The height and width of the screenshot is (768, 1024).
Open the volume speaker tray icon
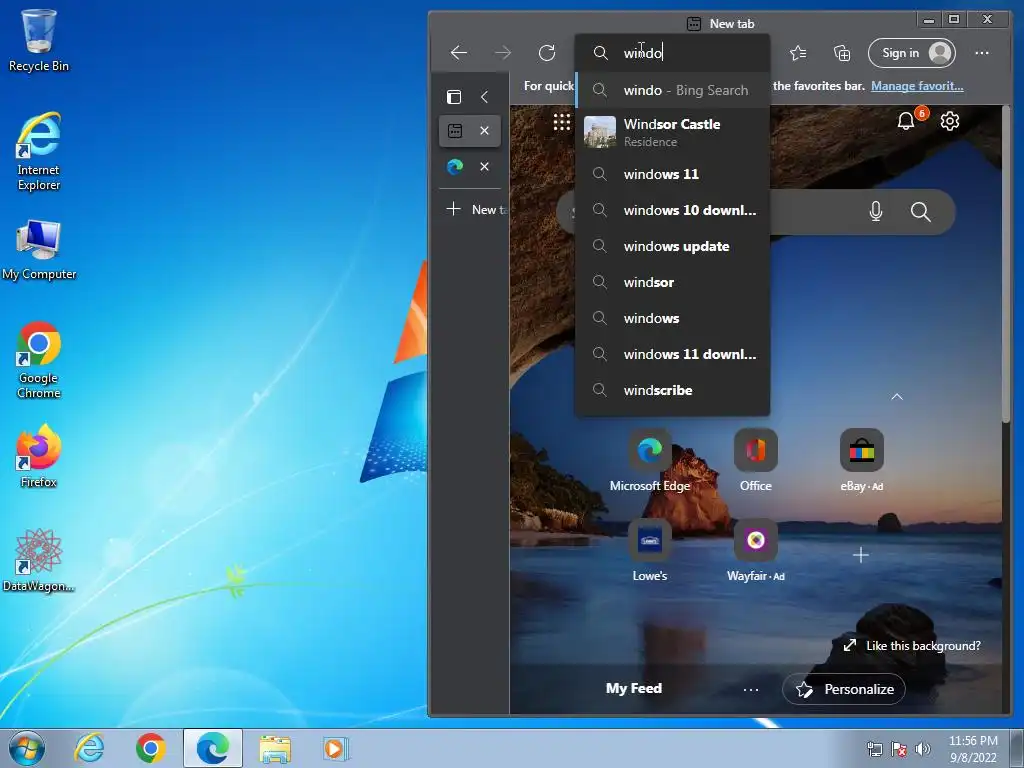click(x=922, y=748)
